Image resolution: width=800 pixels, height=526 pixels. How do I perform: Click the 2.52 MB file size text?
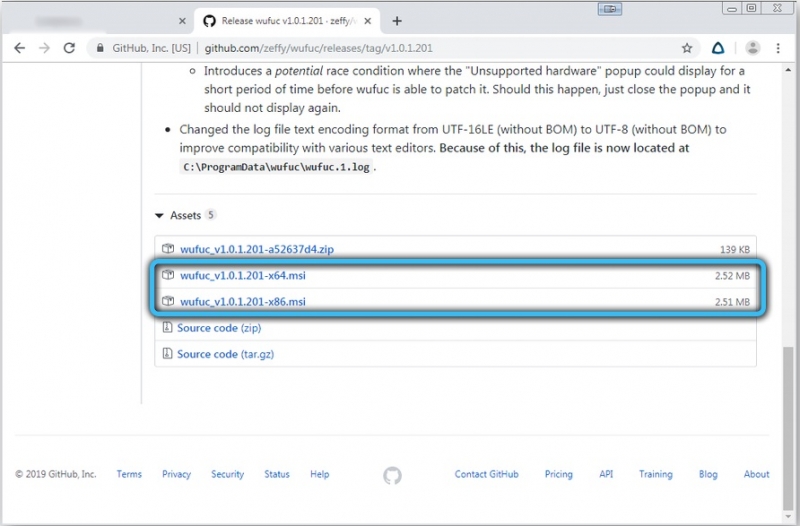732,275
